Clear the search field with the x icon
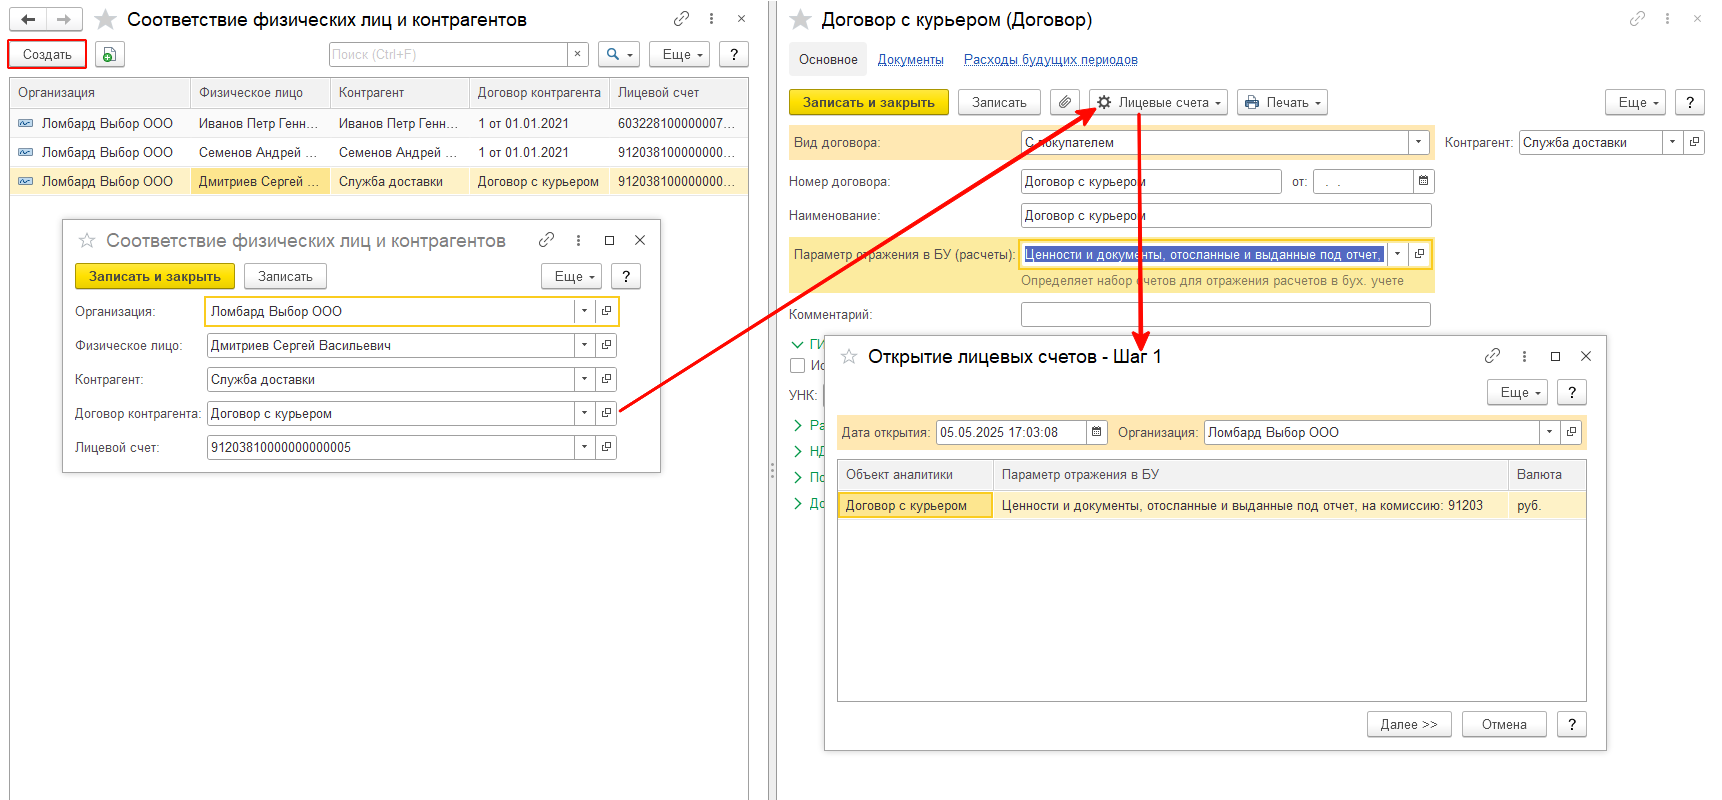The height and width of the screenshot is (800, 1722). click(x=577, y=54)
